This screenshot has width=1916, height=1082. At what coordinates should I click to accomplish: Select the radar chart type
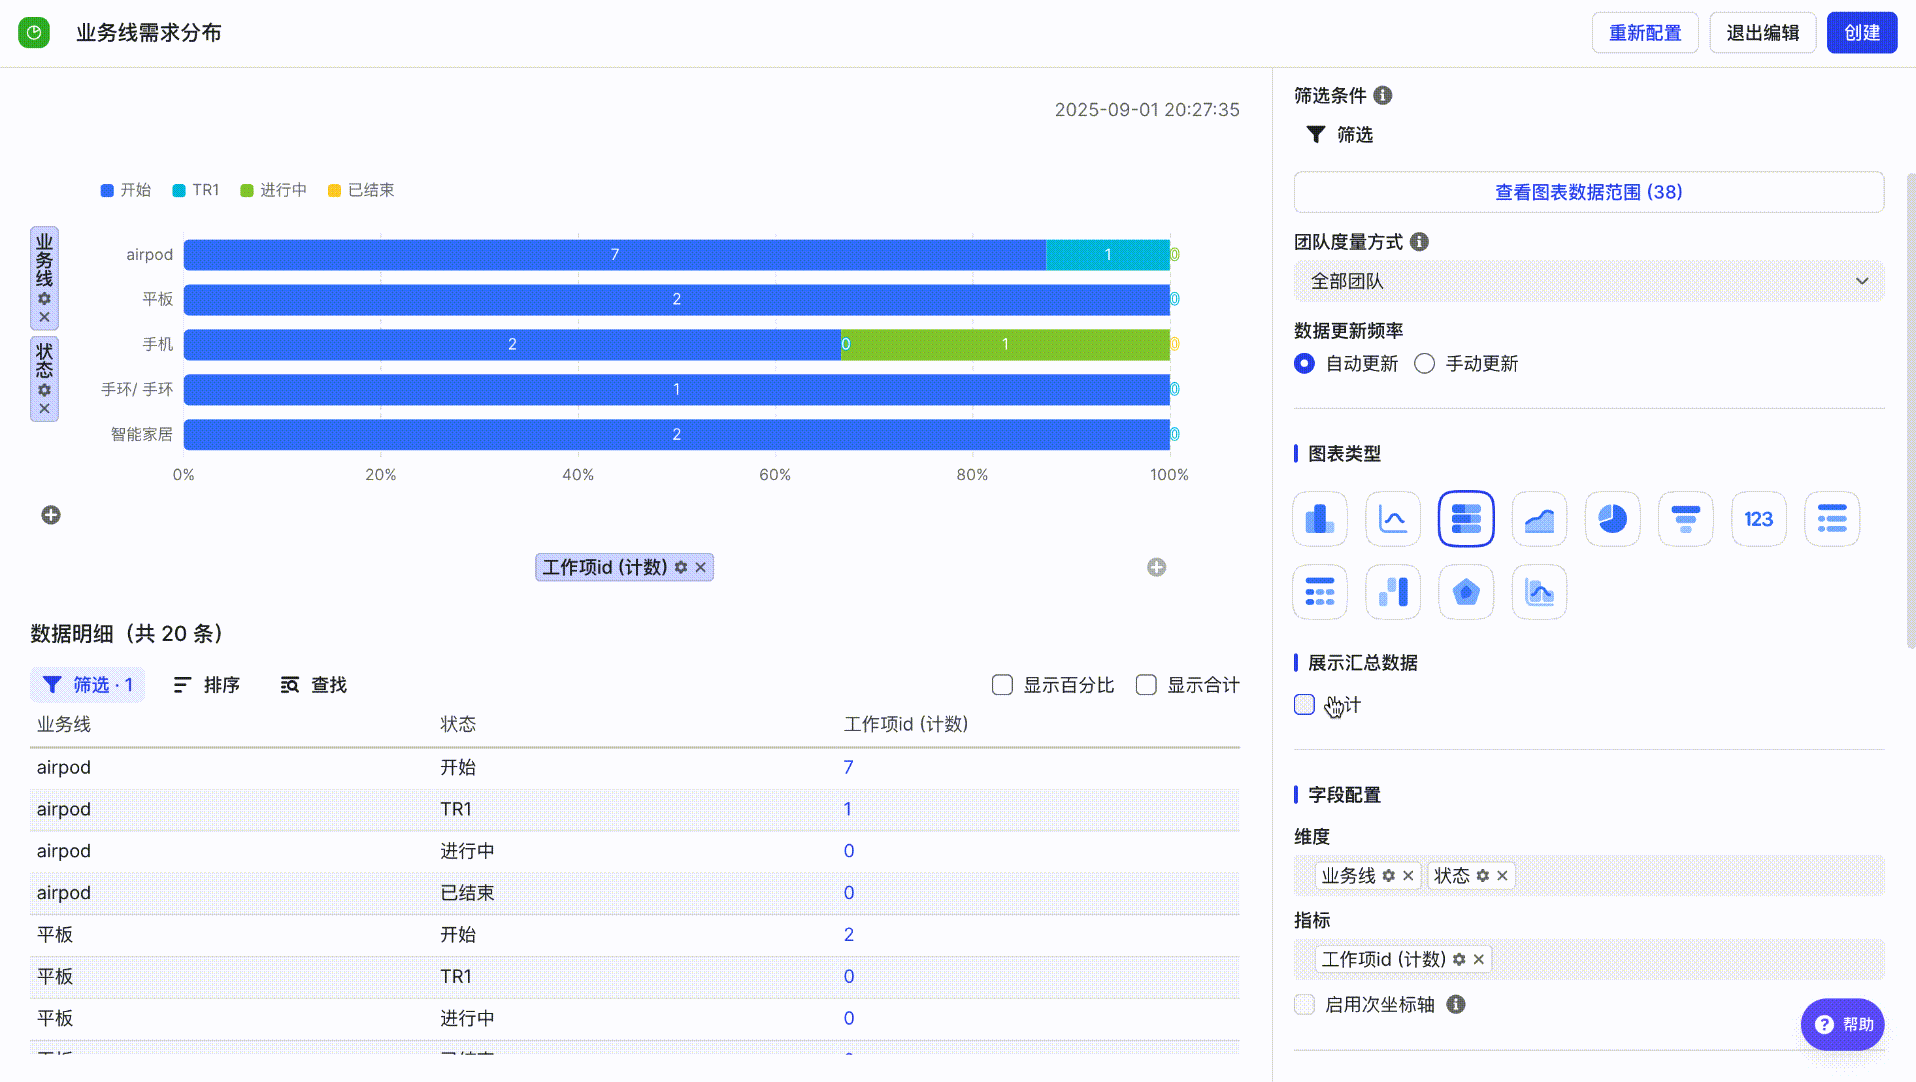point(1466,592)
